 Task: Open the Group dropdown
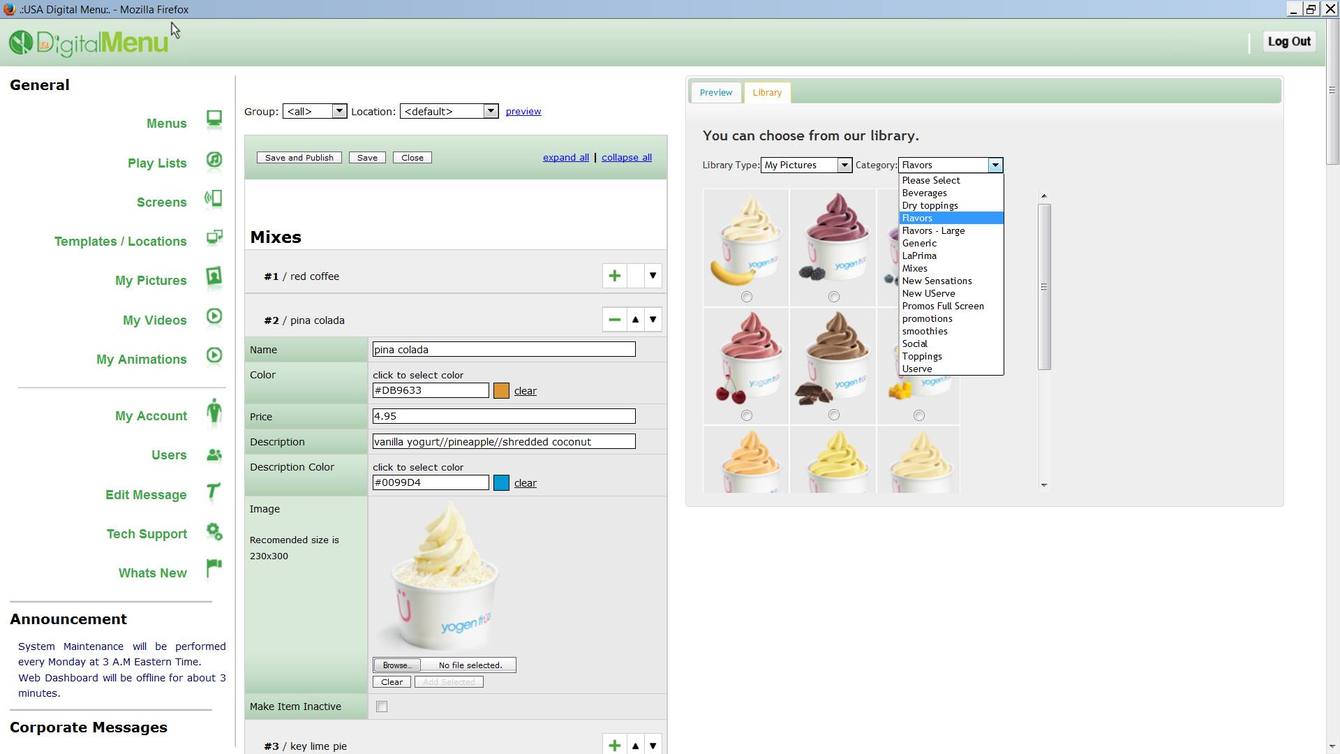click(314, 111)
